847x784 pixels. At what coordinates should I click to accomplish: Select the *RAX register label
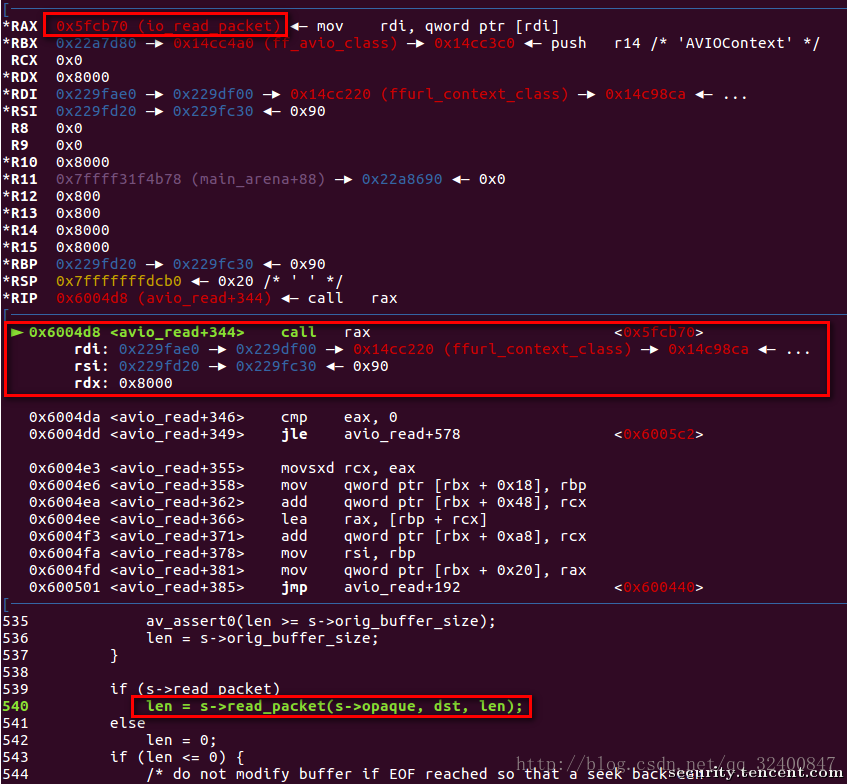click(20, 26)
